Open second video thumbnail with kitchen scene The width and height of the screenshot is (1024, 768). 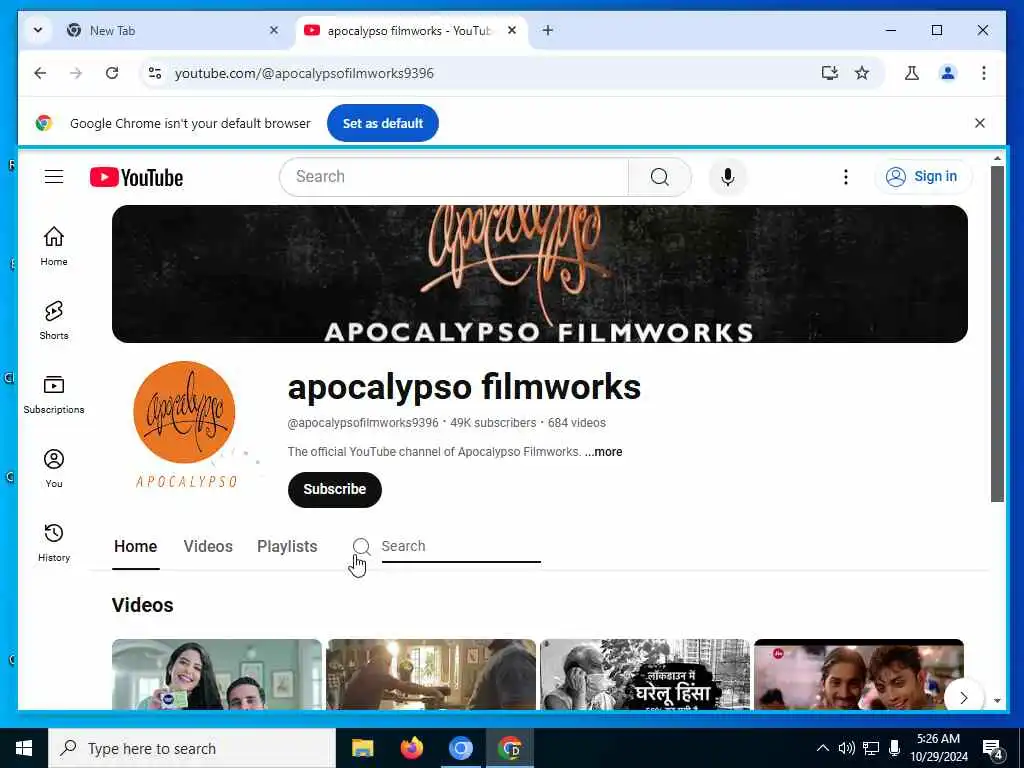coord(431,674)
